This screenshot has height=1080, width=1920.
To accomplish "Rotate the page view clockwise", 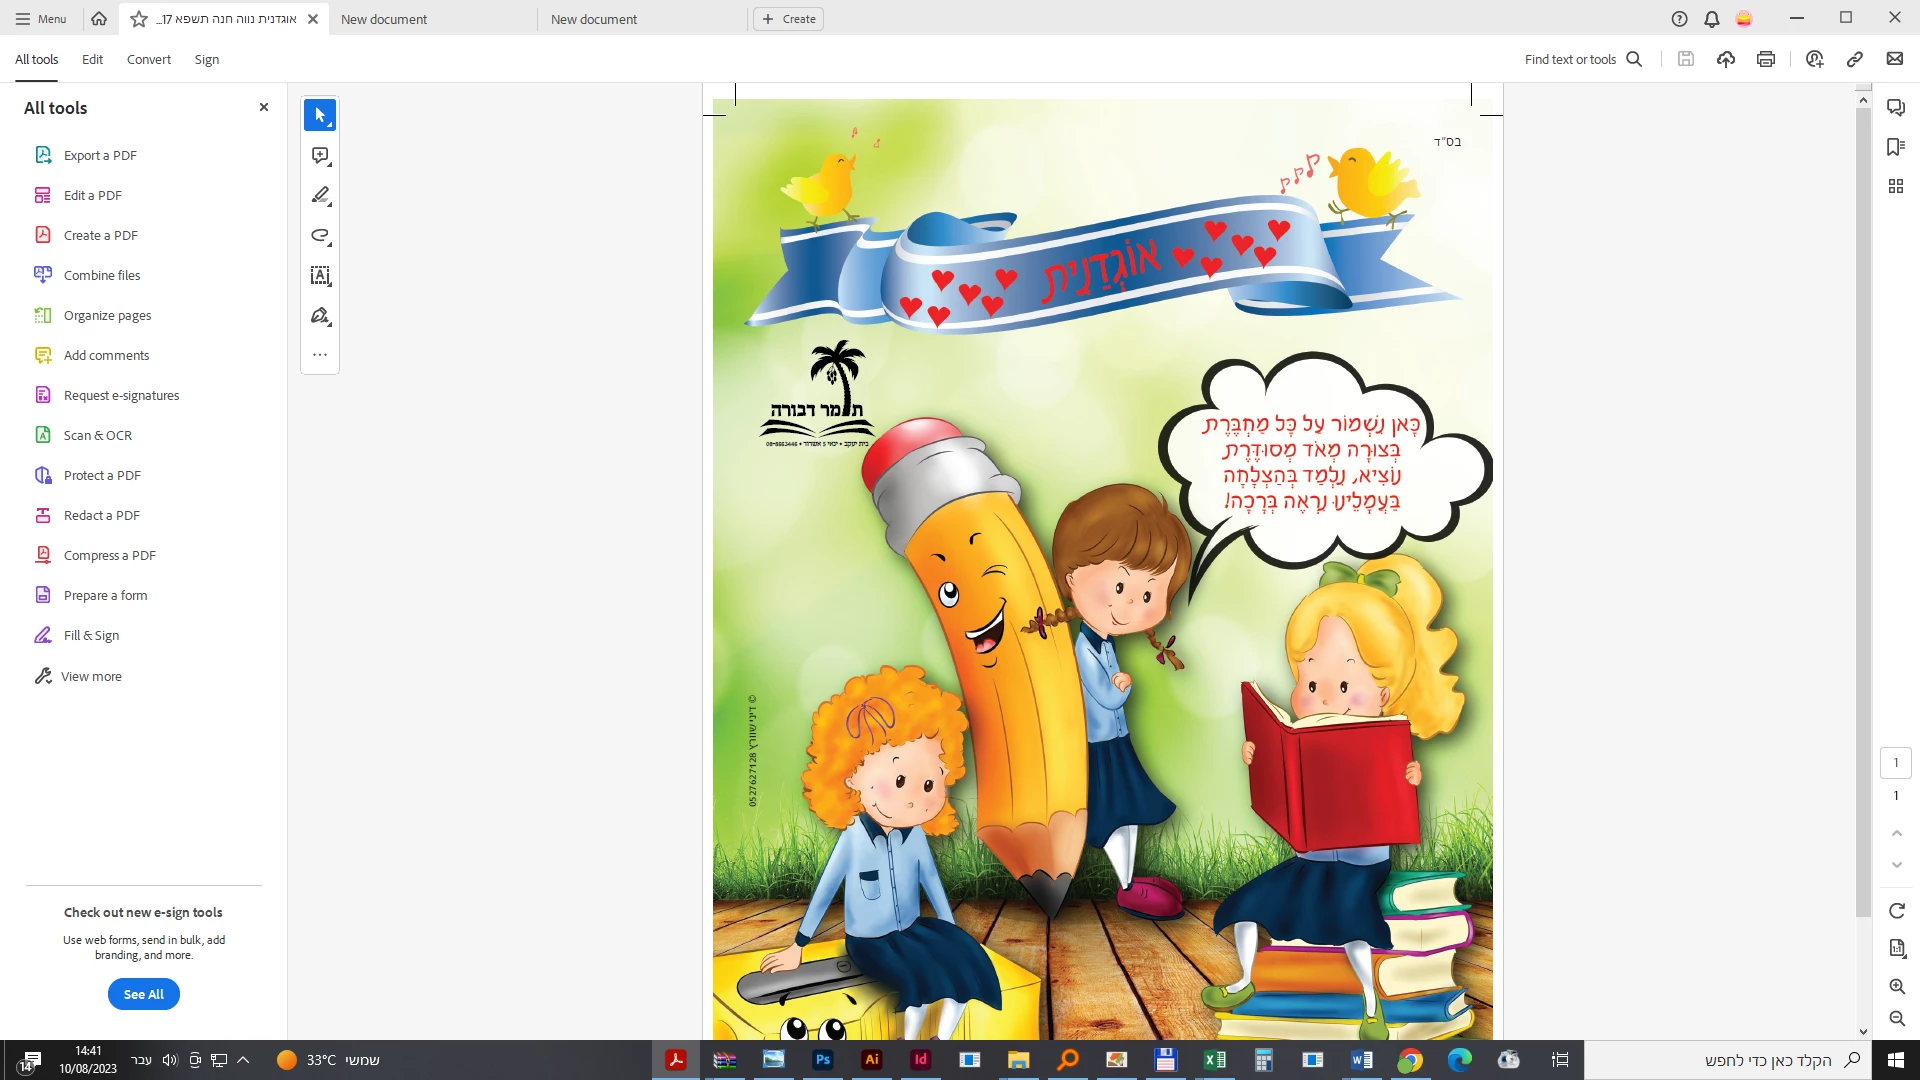I will tap(1896, 911).
